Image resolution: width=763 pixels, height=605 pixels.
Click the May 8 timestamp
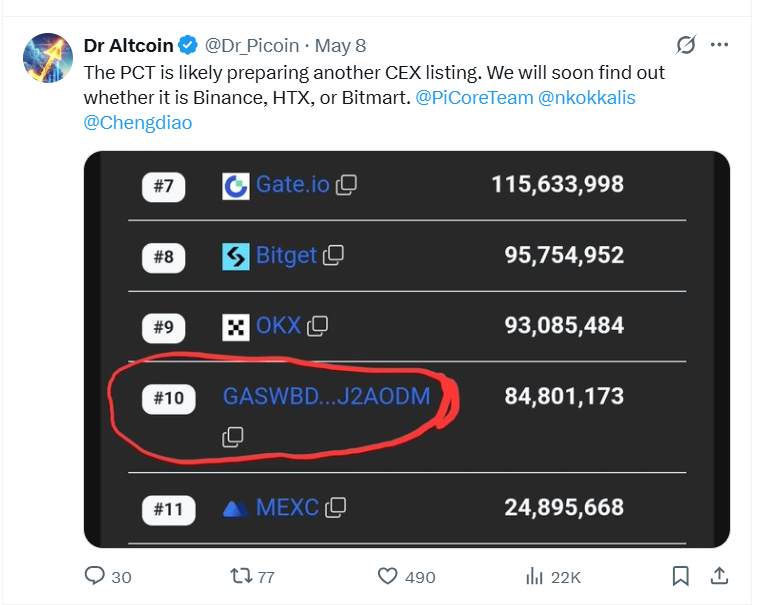pyautogui.click(x=341, y=45)
